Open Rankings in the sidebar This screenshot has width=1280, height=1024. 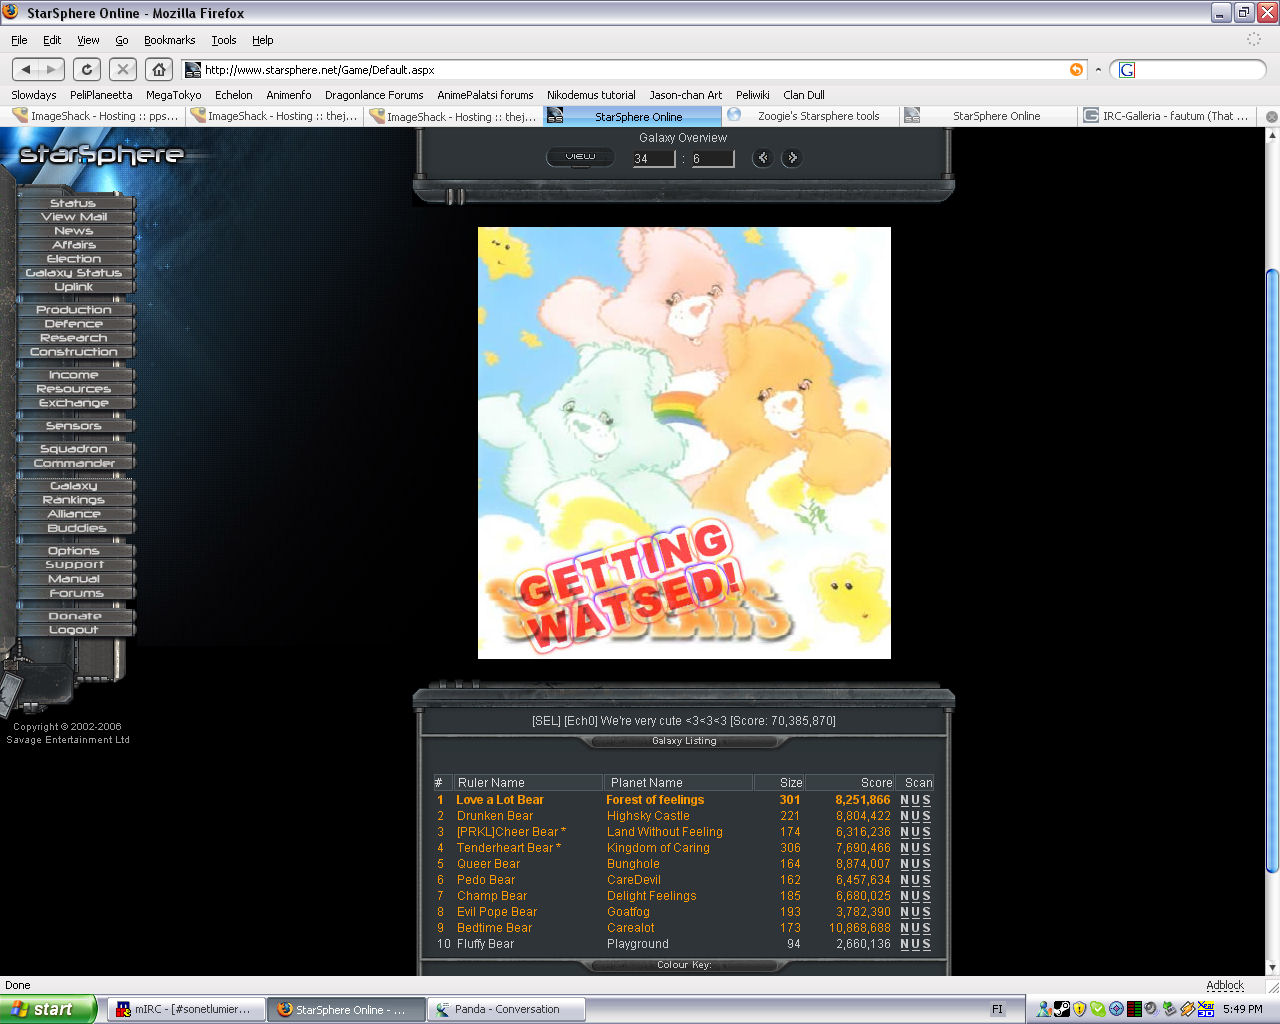(73, 500)
